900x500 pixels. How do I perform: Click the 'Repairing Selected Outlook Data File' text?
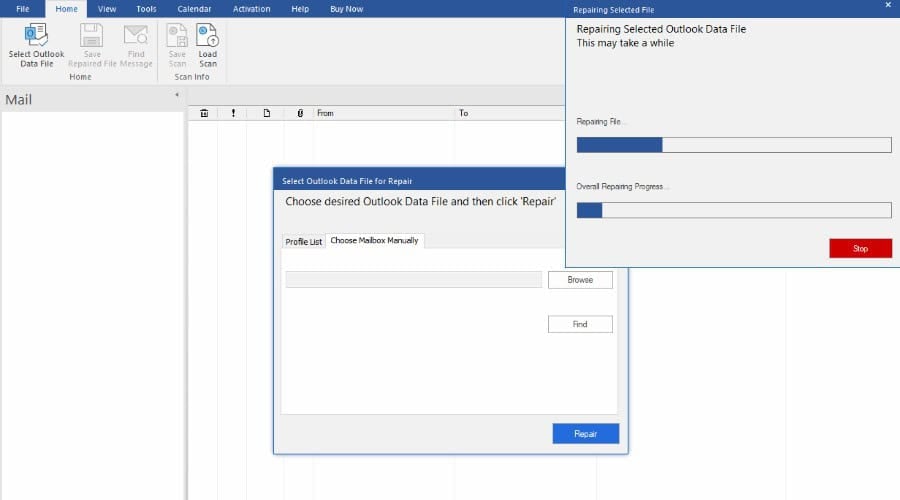tap(661, 29)
